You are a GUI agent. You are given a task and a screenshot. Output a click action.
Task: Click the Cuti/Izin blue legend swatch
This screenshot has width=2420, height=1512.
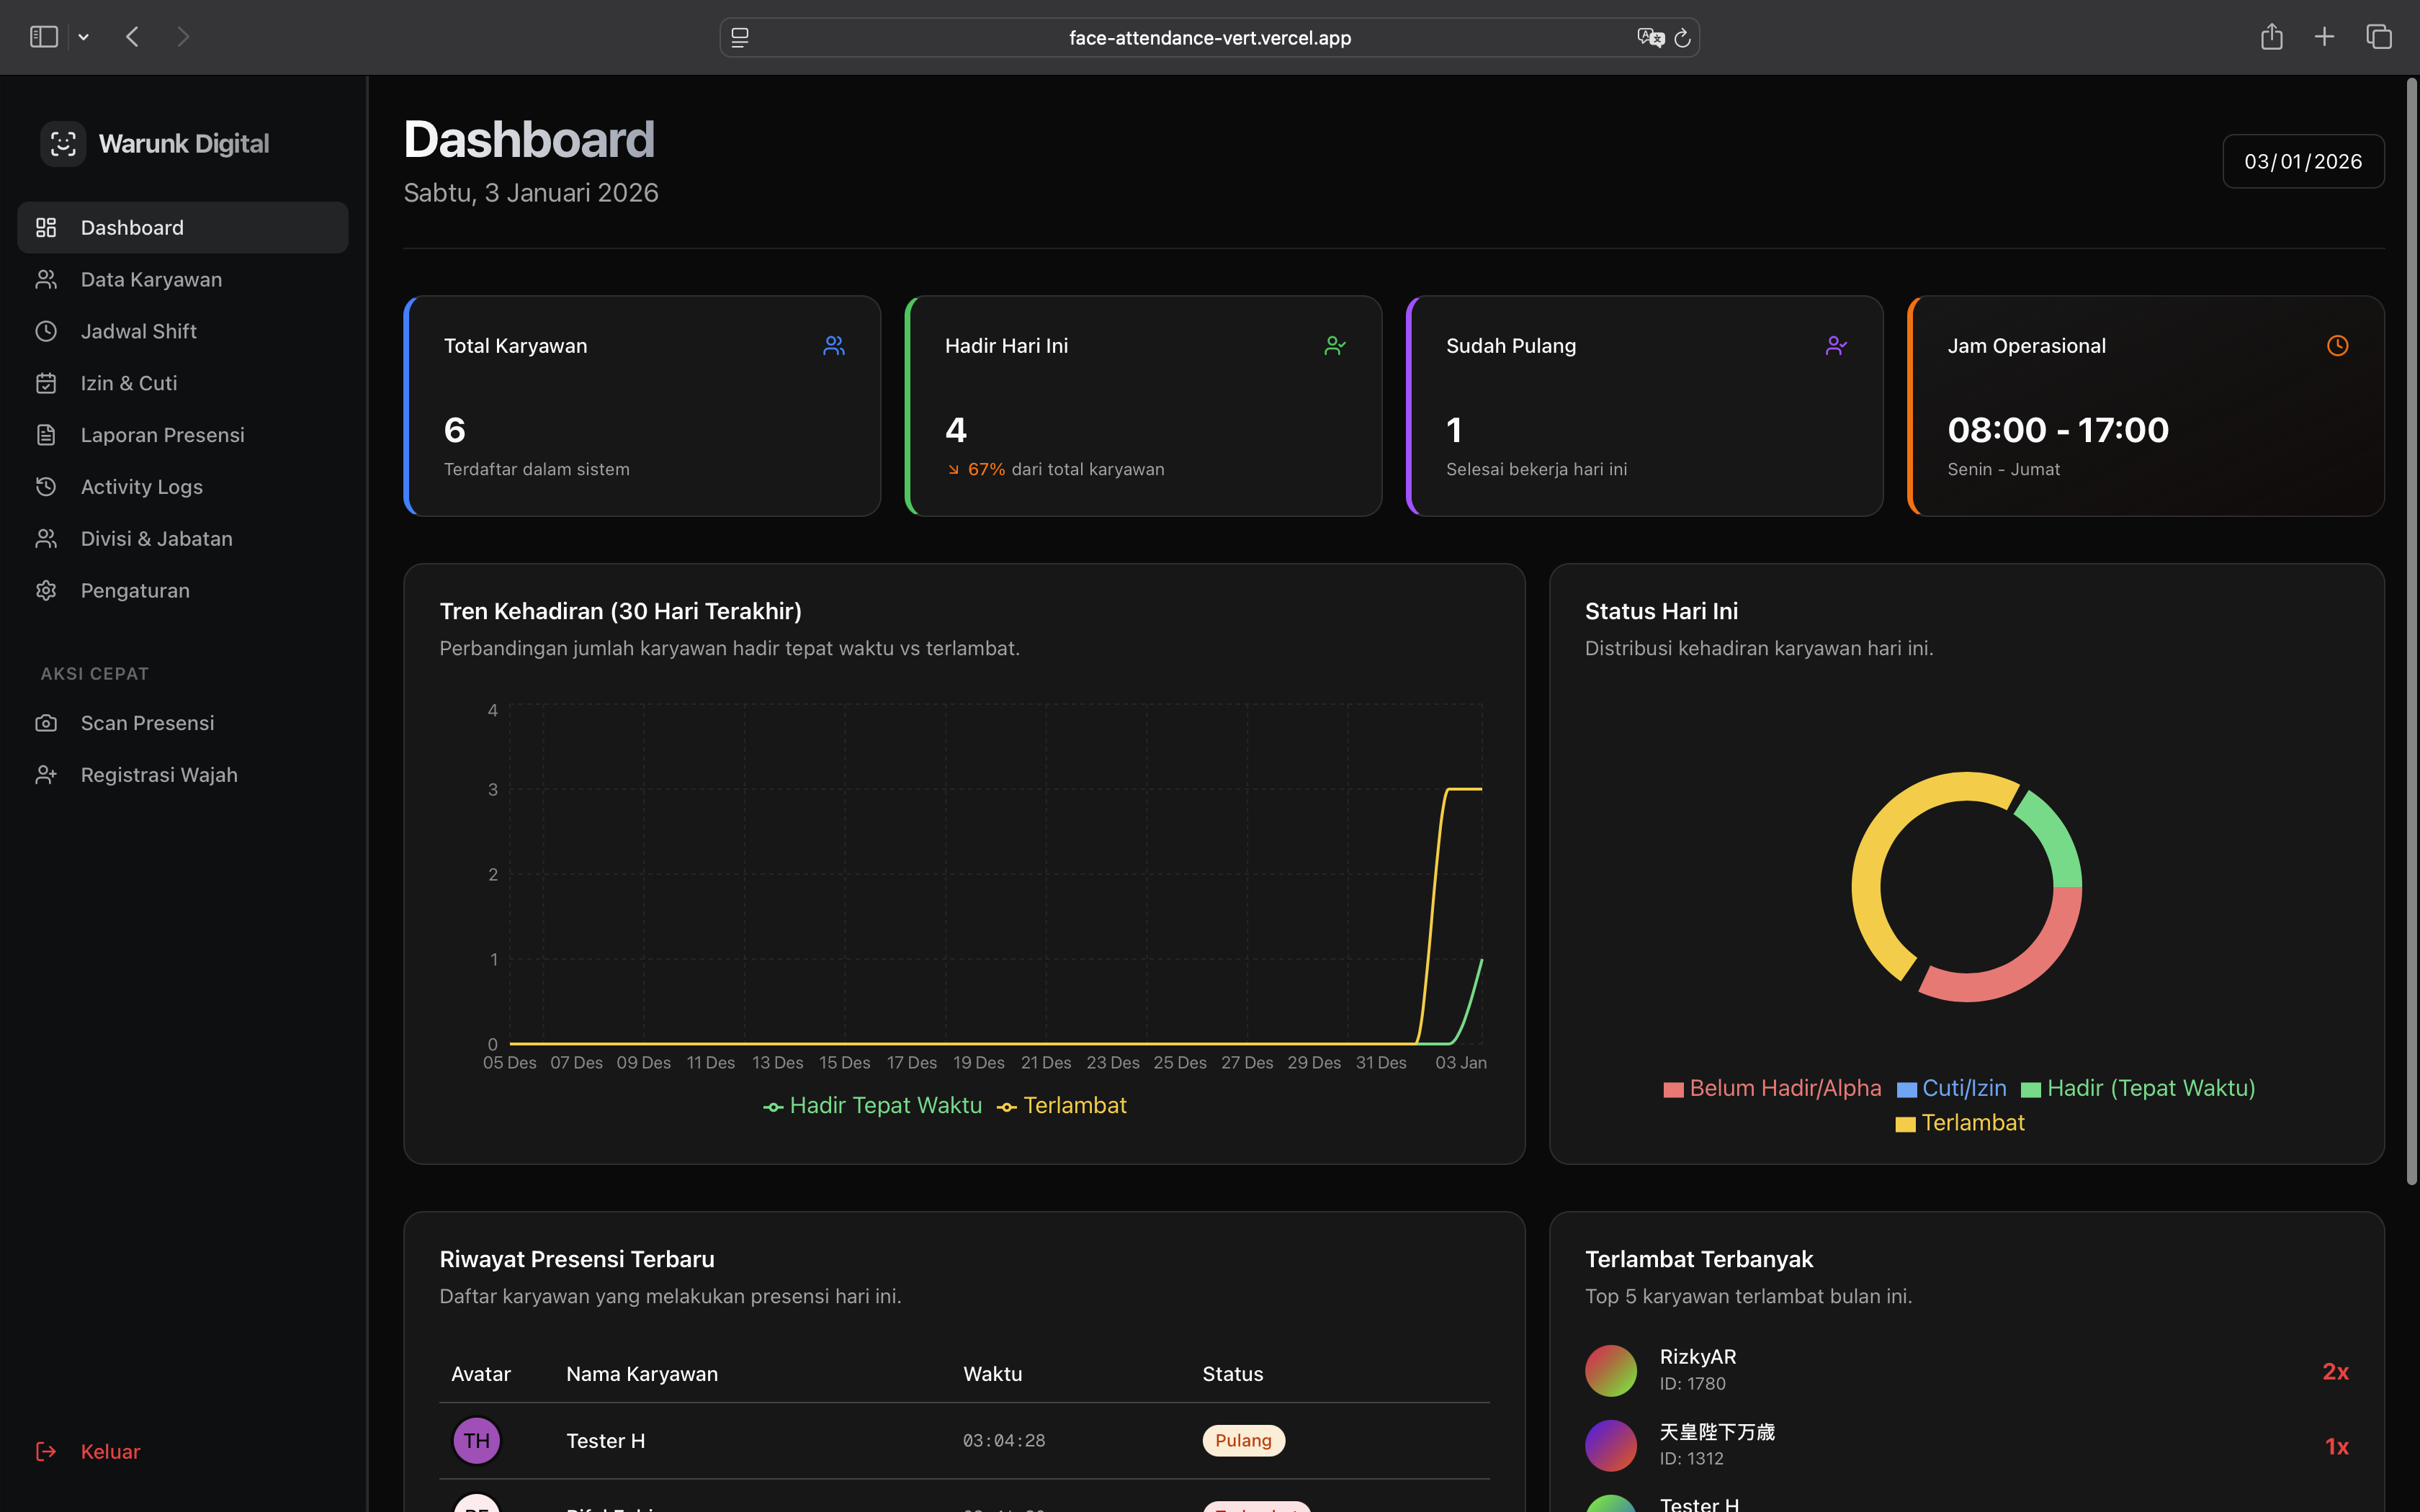pyautogui.click(x=1907, y=1090)
